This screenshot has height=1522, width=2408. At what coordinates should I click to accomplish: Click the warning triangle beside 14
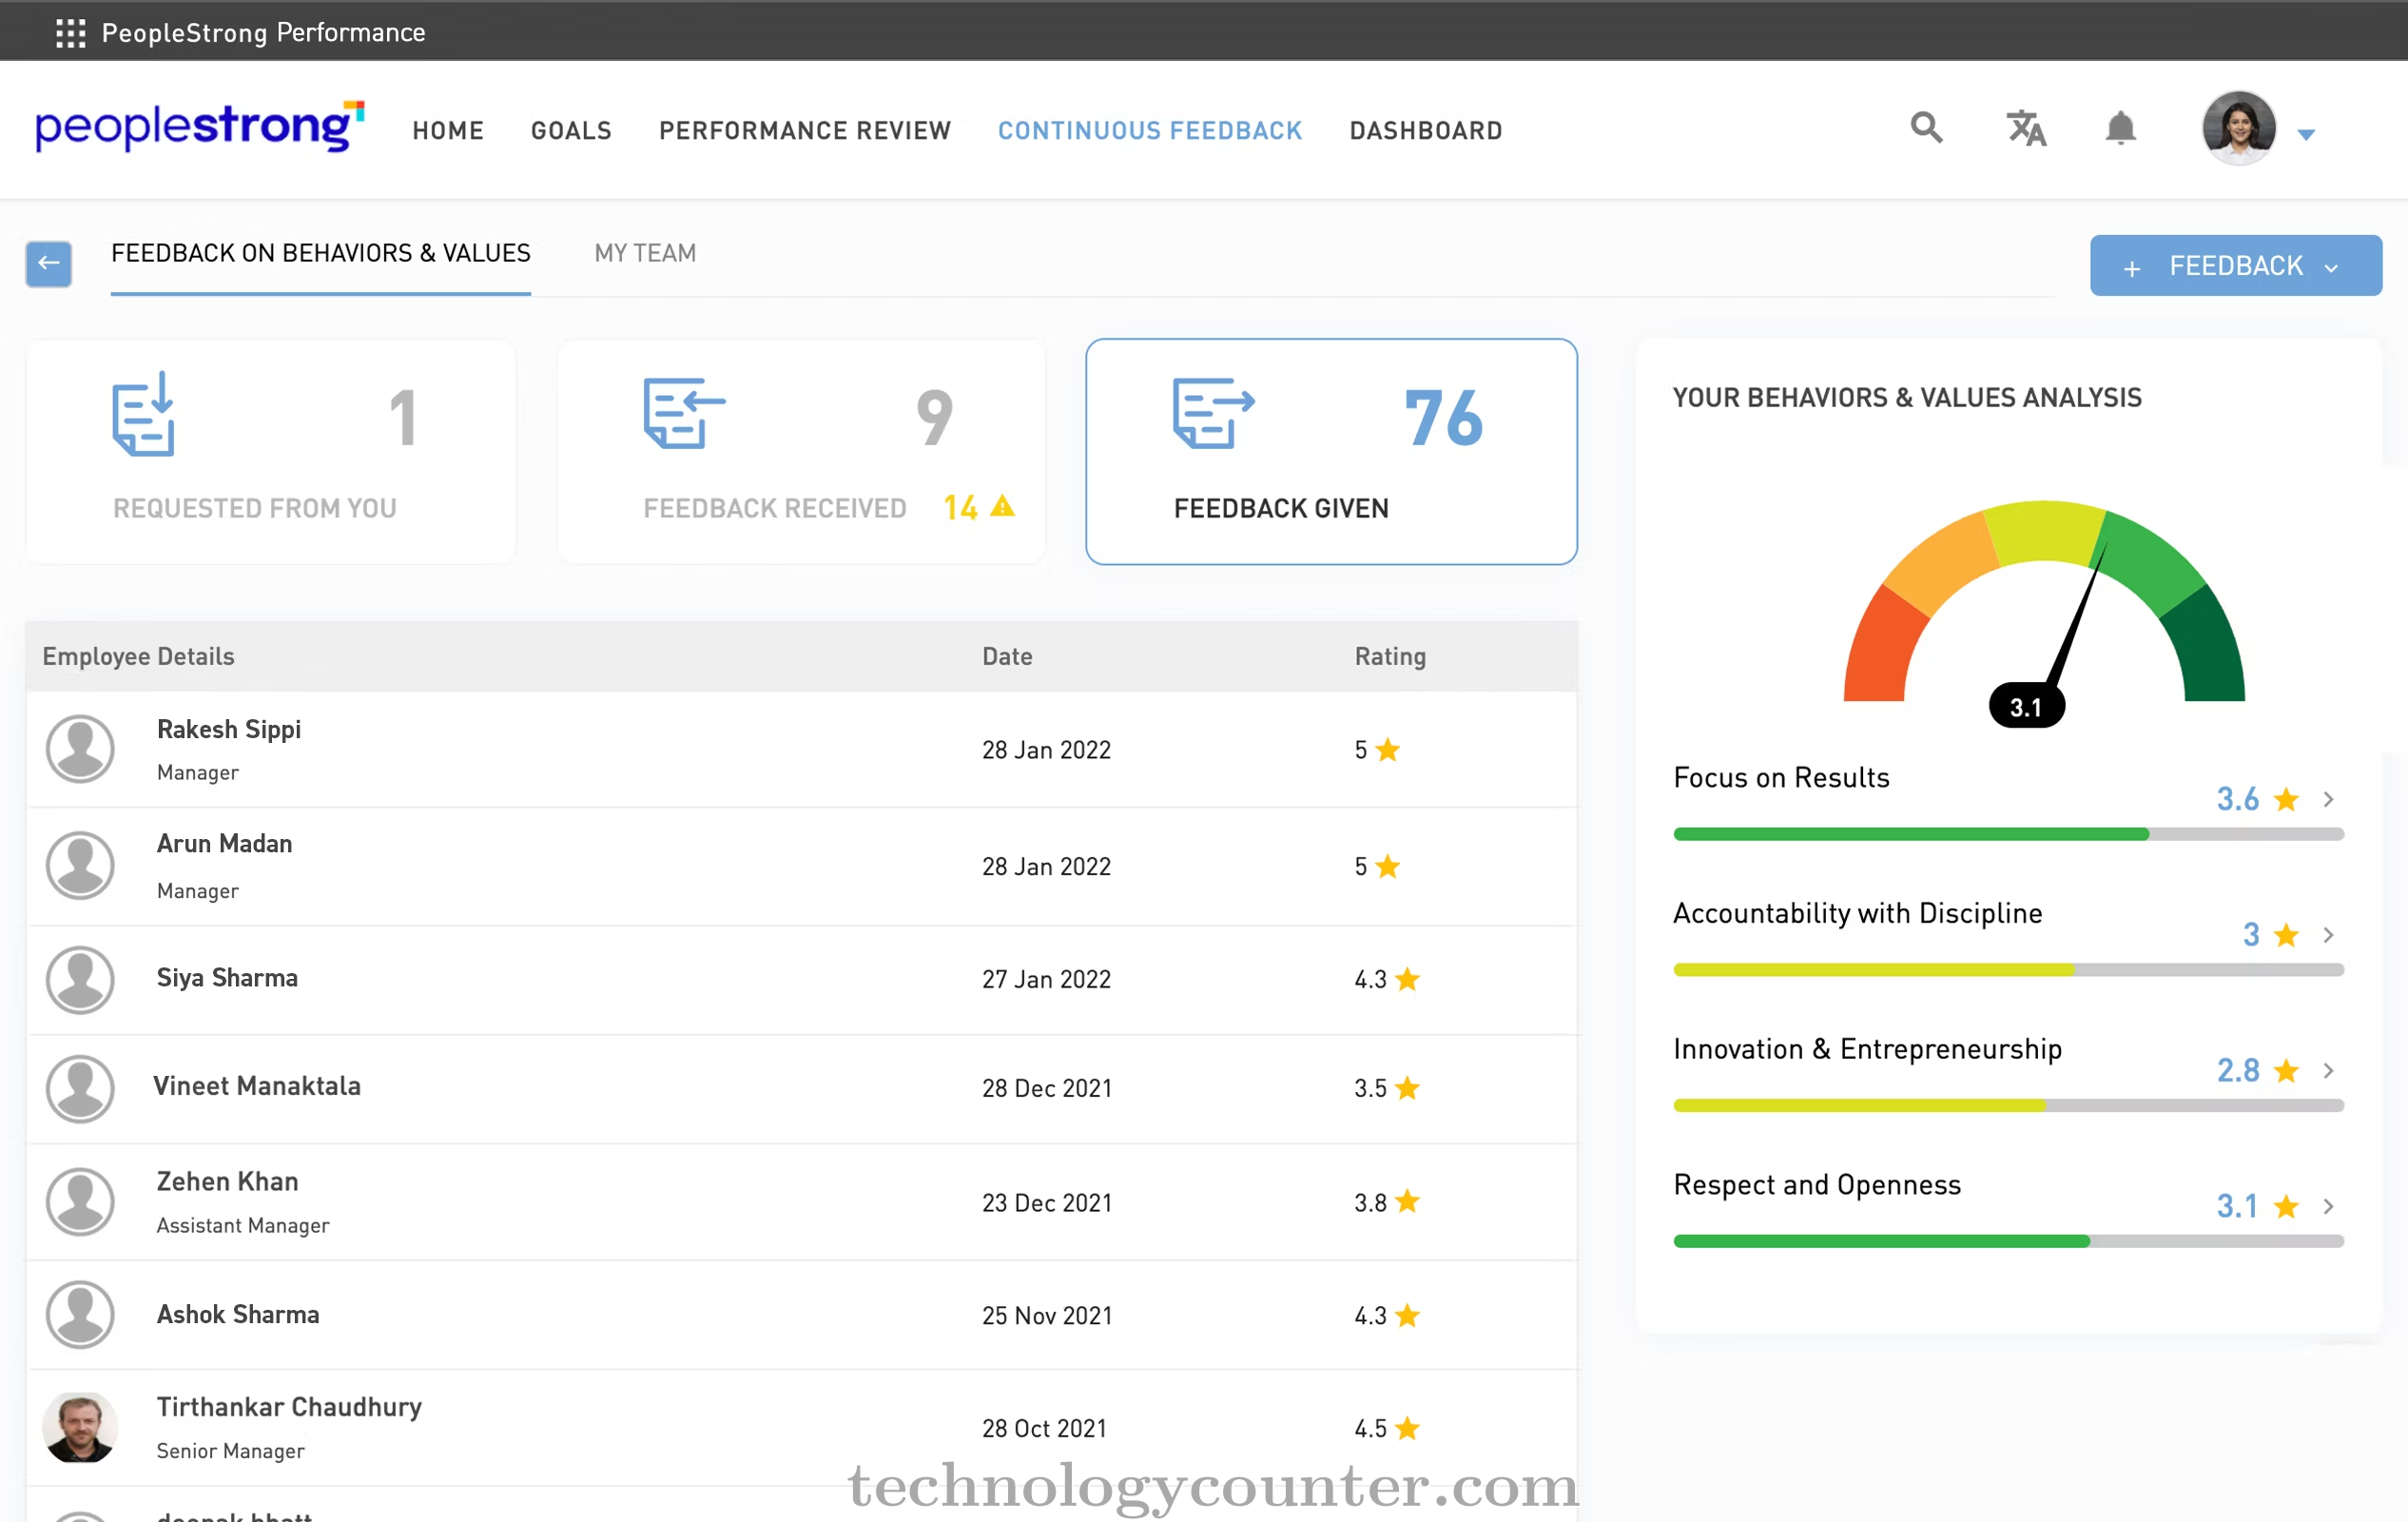[x=1002, y=507]
